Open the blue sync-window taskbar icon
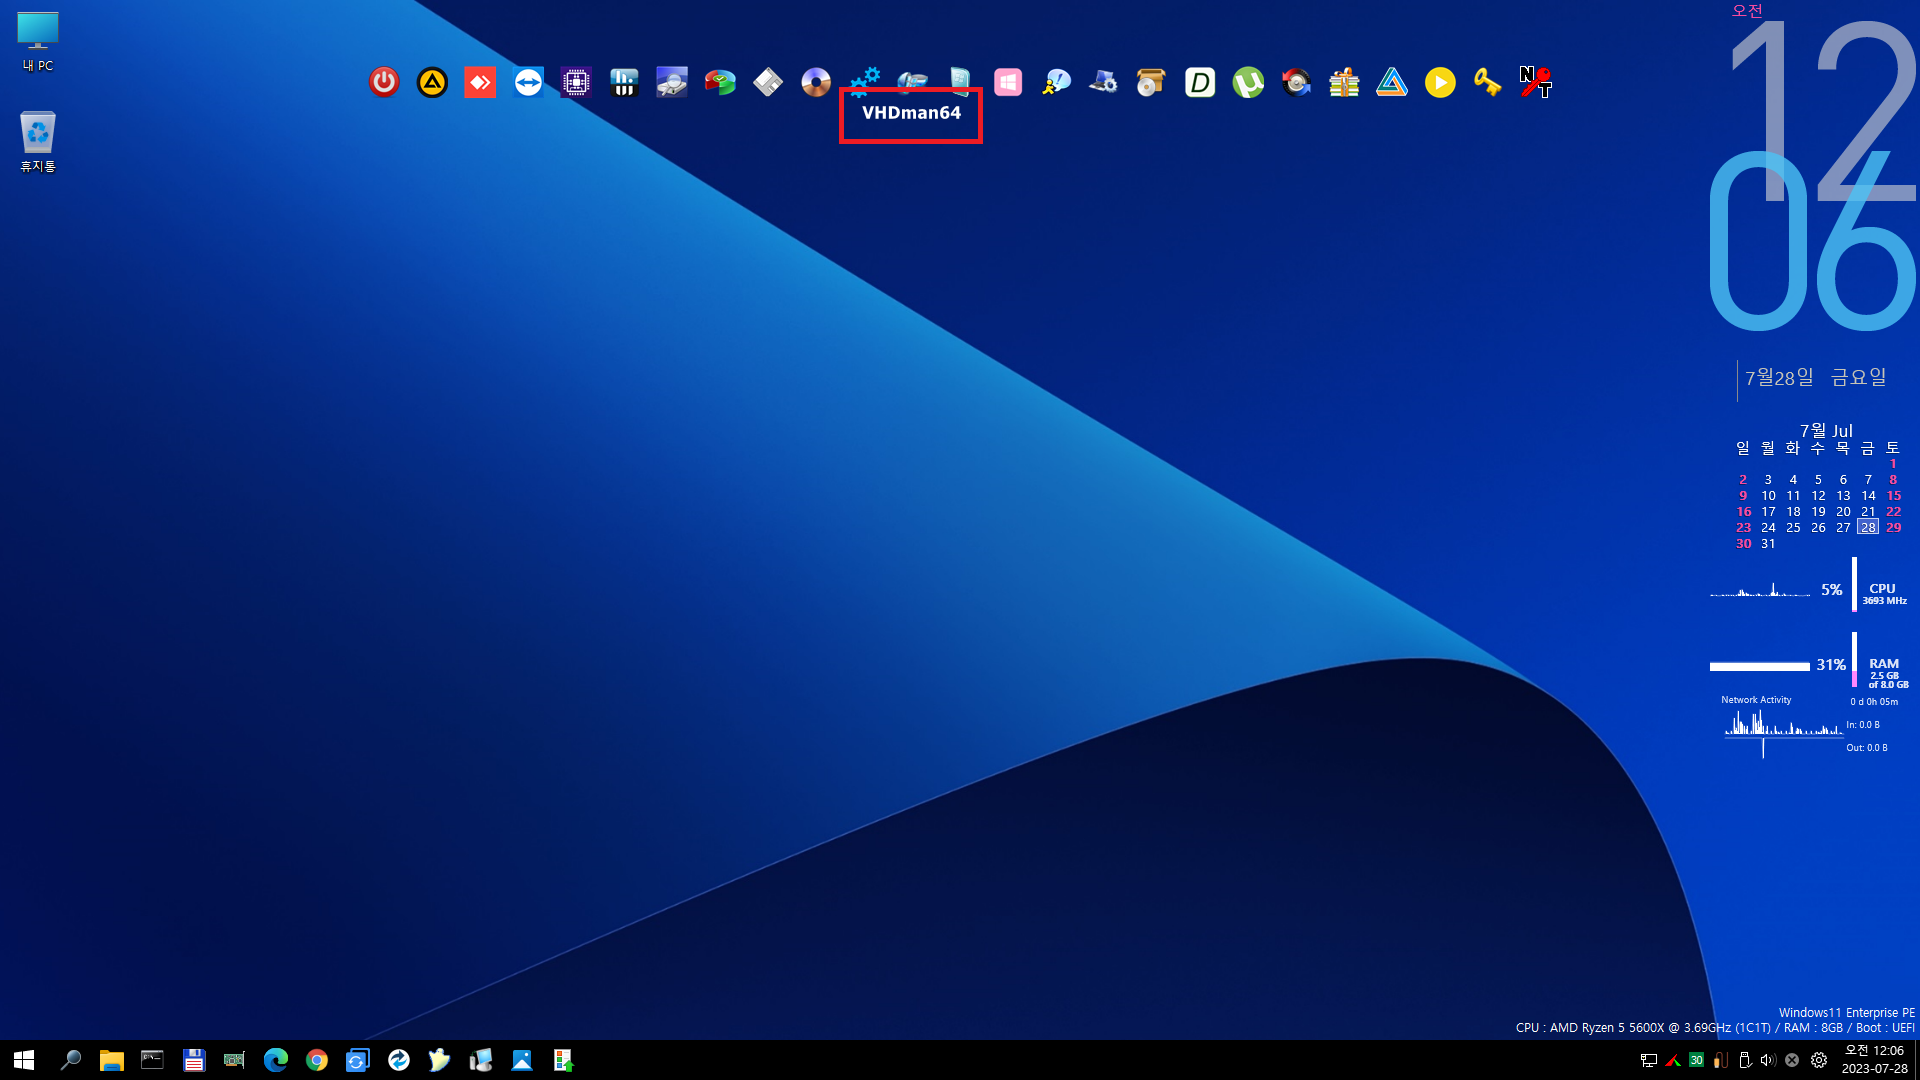1920x1080 pixels. (357, 1060)
